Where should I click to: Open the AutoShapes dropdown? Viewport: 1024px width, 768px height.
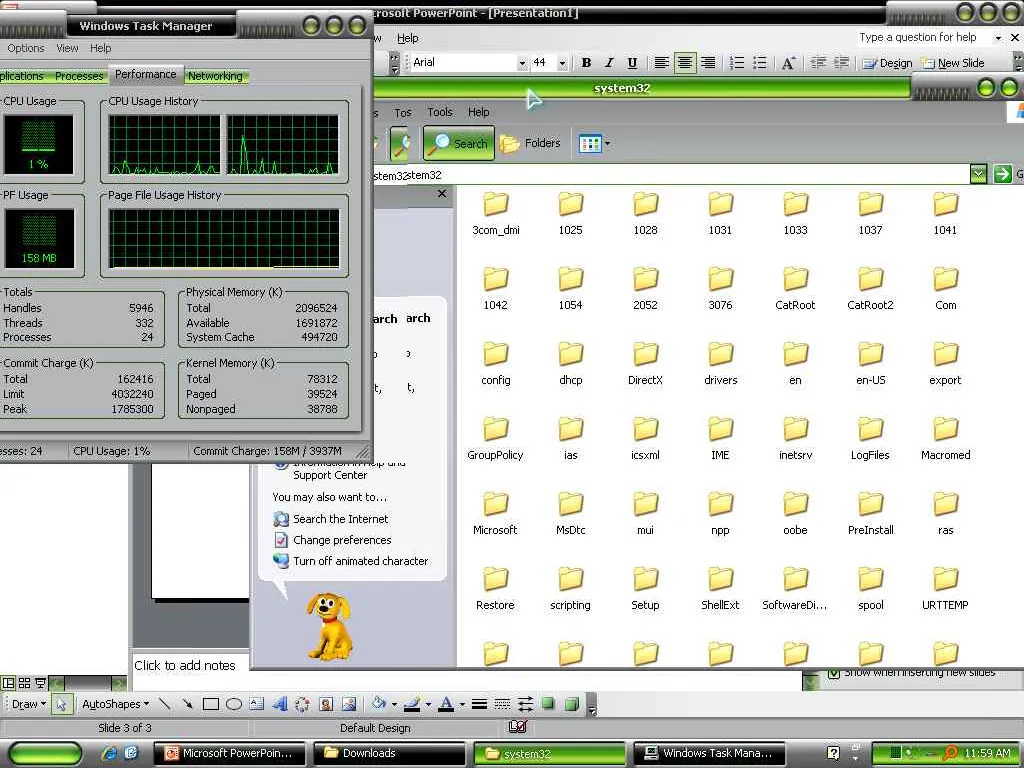(x=115, y=704)
